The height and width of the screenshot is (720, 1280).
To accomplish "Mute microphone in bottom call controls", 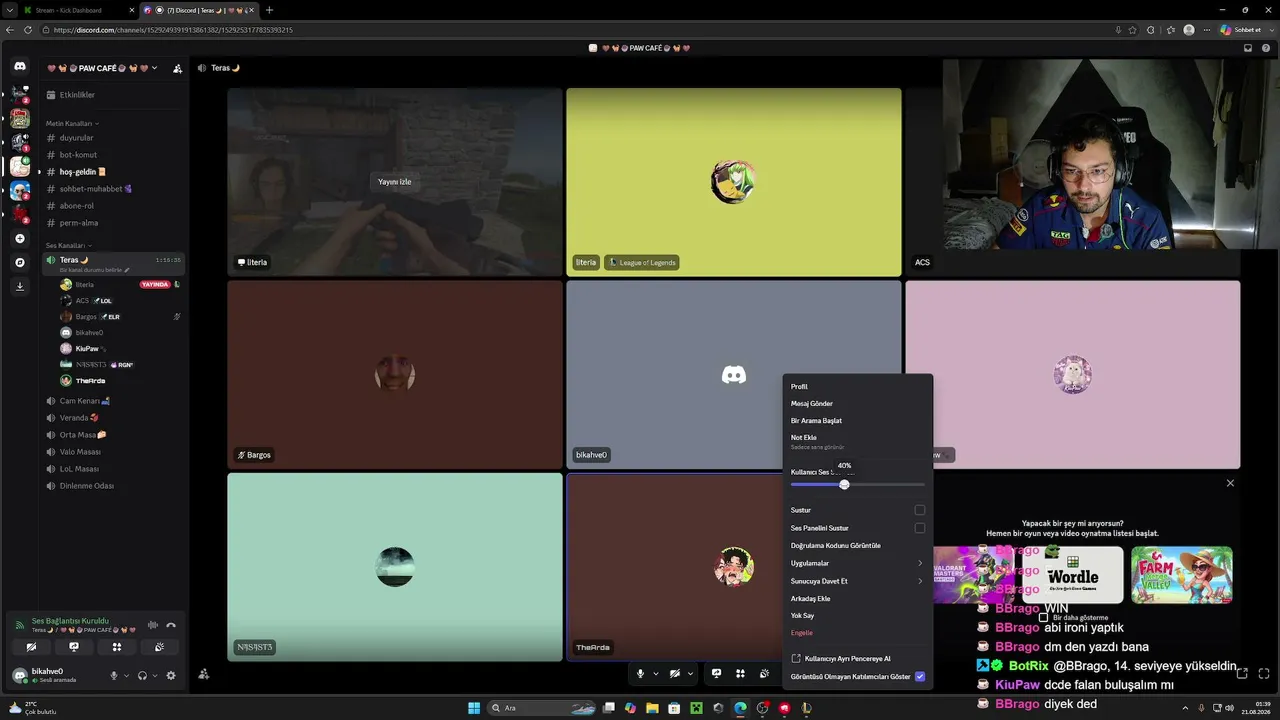I will tap(641, 674).
